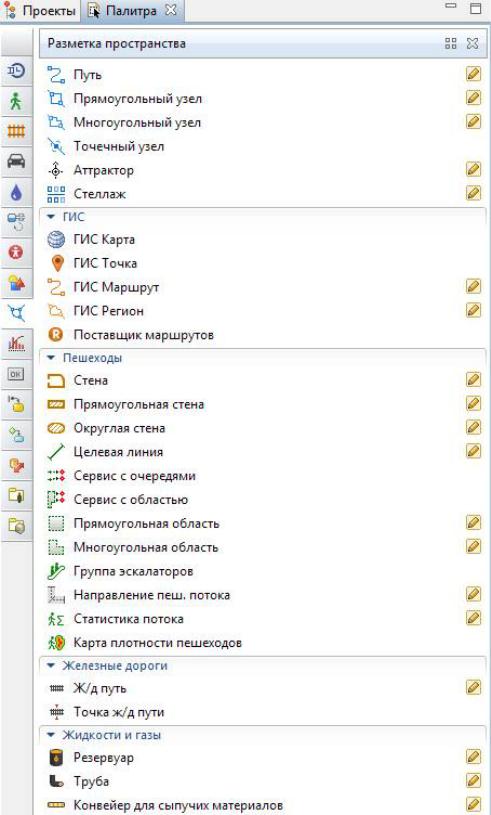Viewport: 491px width, 815px height.
Task: Change palette view mode grid icon
Action: [450, 44]
